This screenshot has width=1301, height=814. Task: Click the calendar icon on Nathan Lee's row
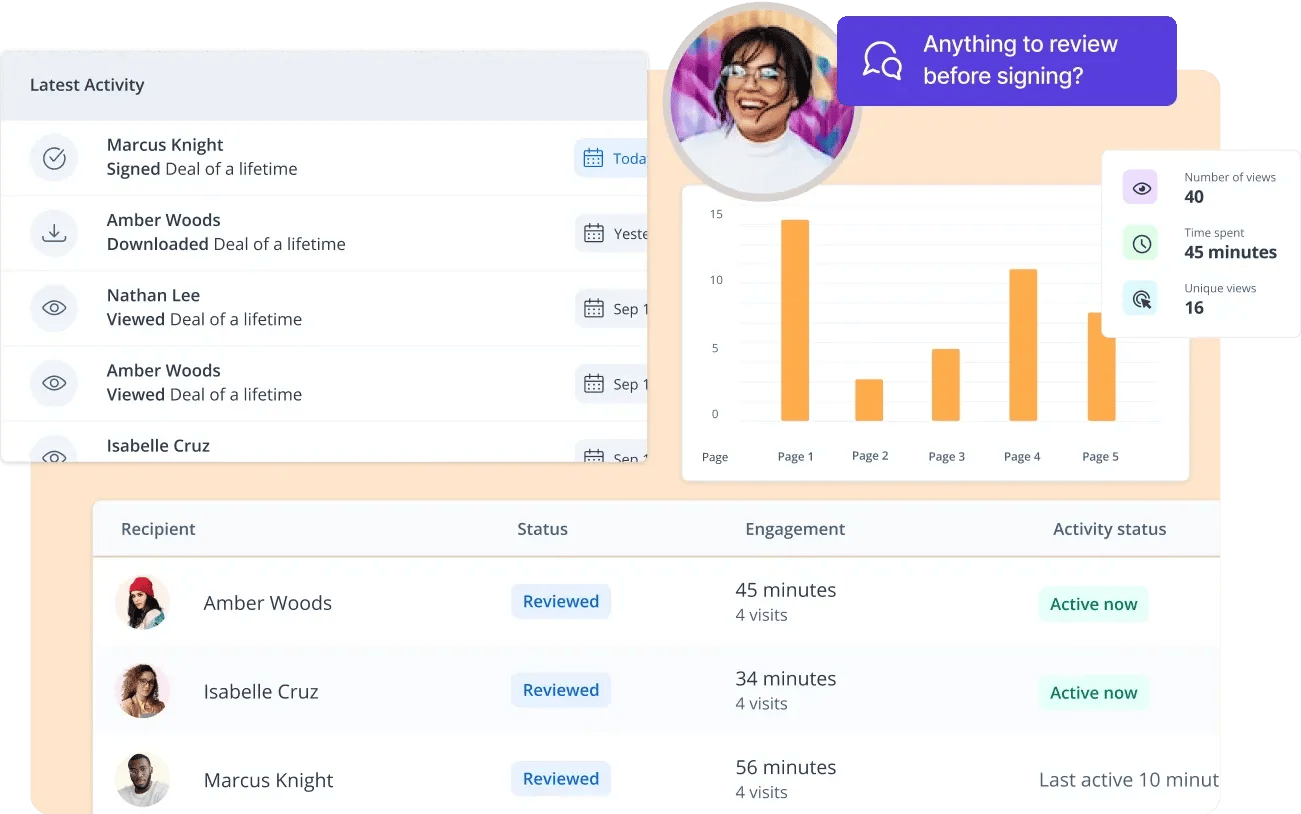[x=592, y=308]
